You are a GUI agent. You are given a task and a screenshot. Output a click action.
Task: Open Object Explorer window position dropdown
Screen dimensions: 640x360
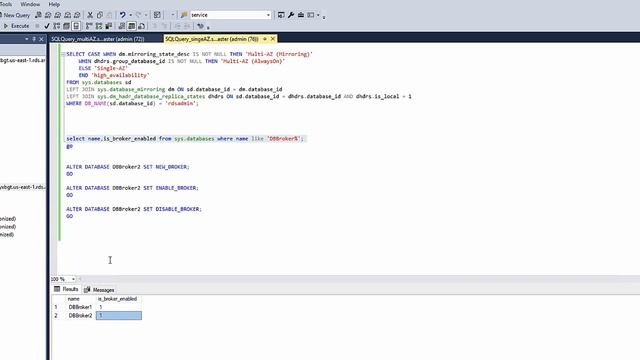(27, 39)
